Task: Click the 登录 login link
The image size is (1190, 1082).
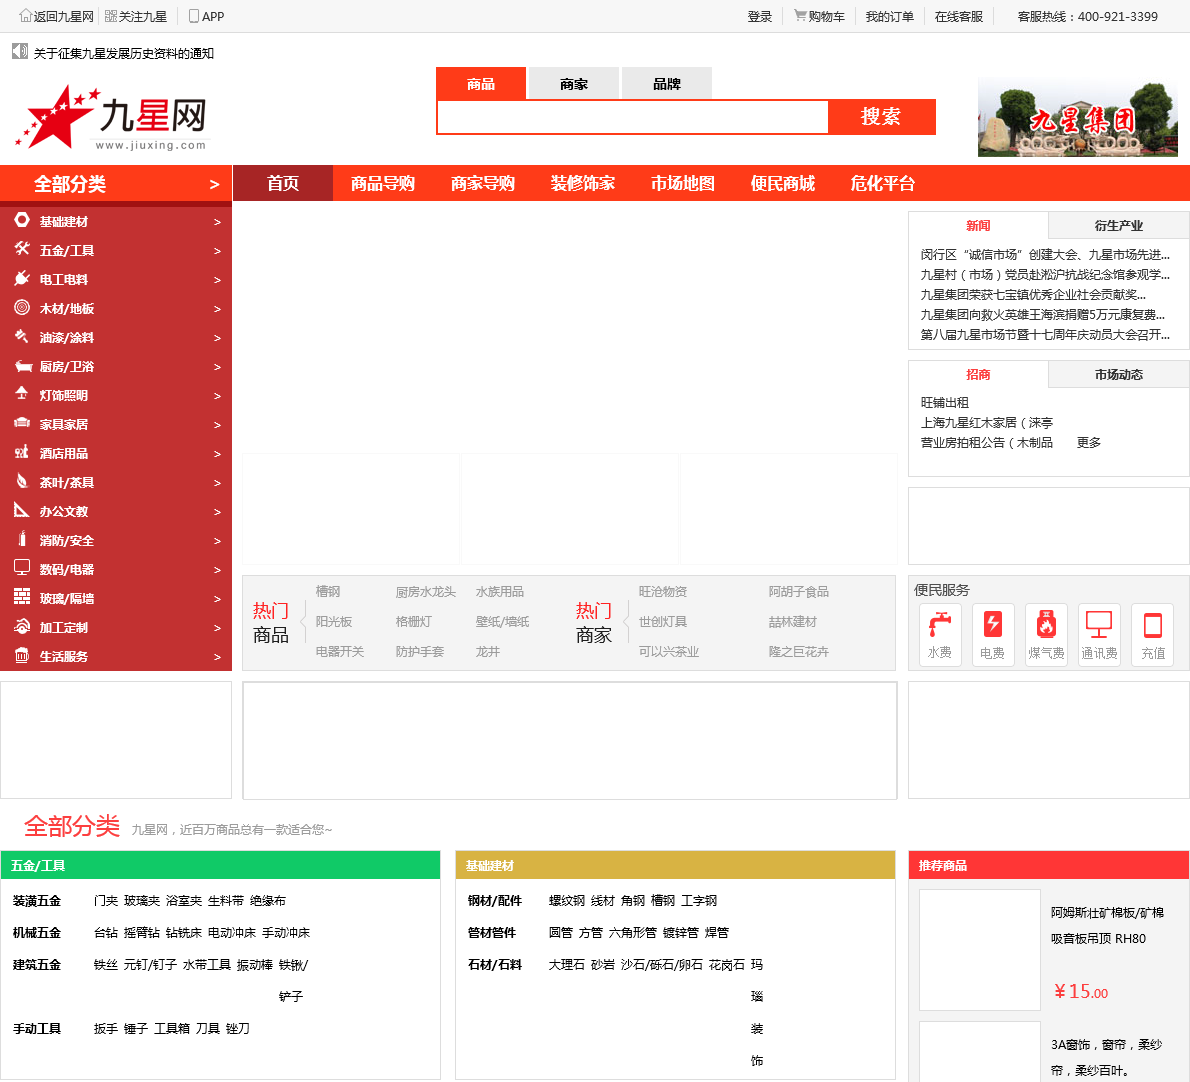Action: [759, 16]
